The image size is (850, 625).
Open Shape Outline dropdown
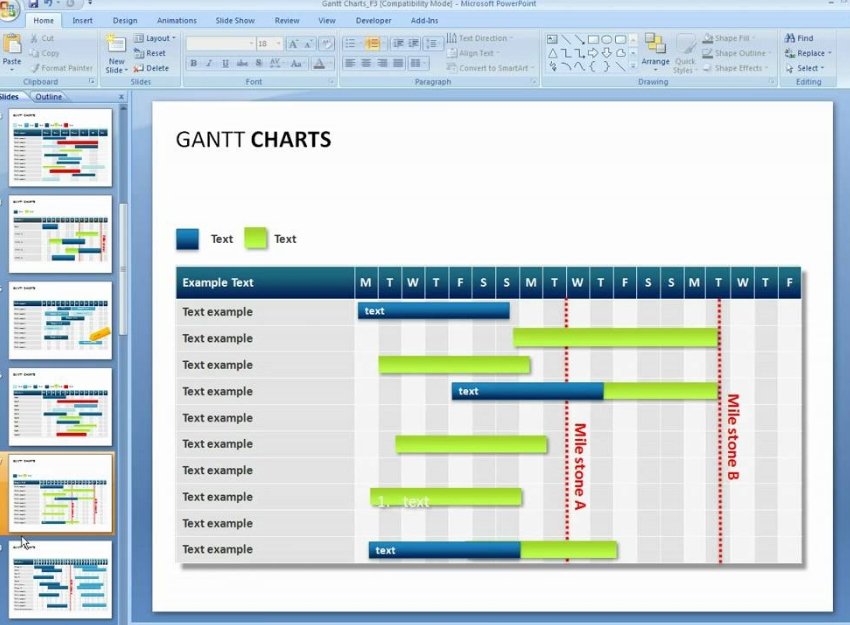(x=737, y=53)
